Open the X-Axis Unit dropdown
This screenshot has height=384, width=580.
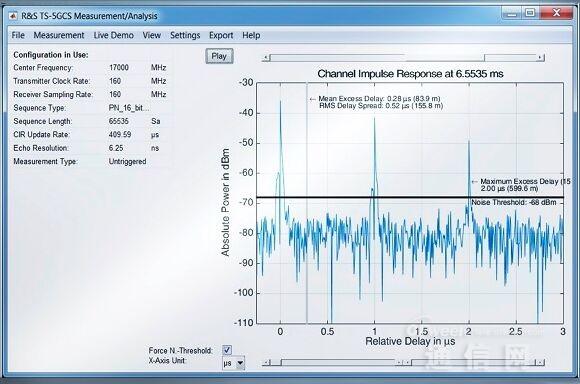[x=233, y=363]
